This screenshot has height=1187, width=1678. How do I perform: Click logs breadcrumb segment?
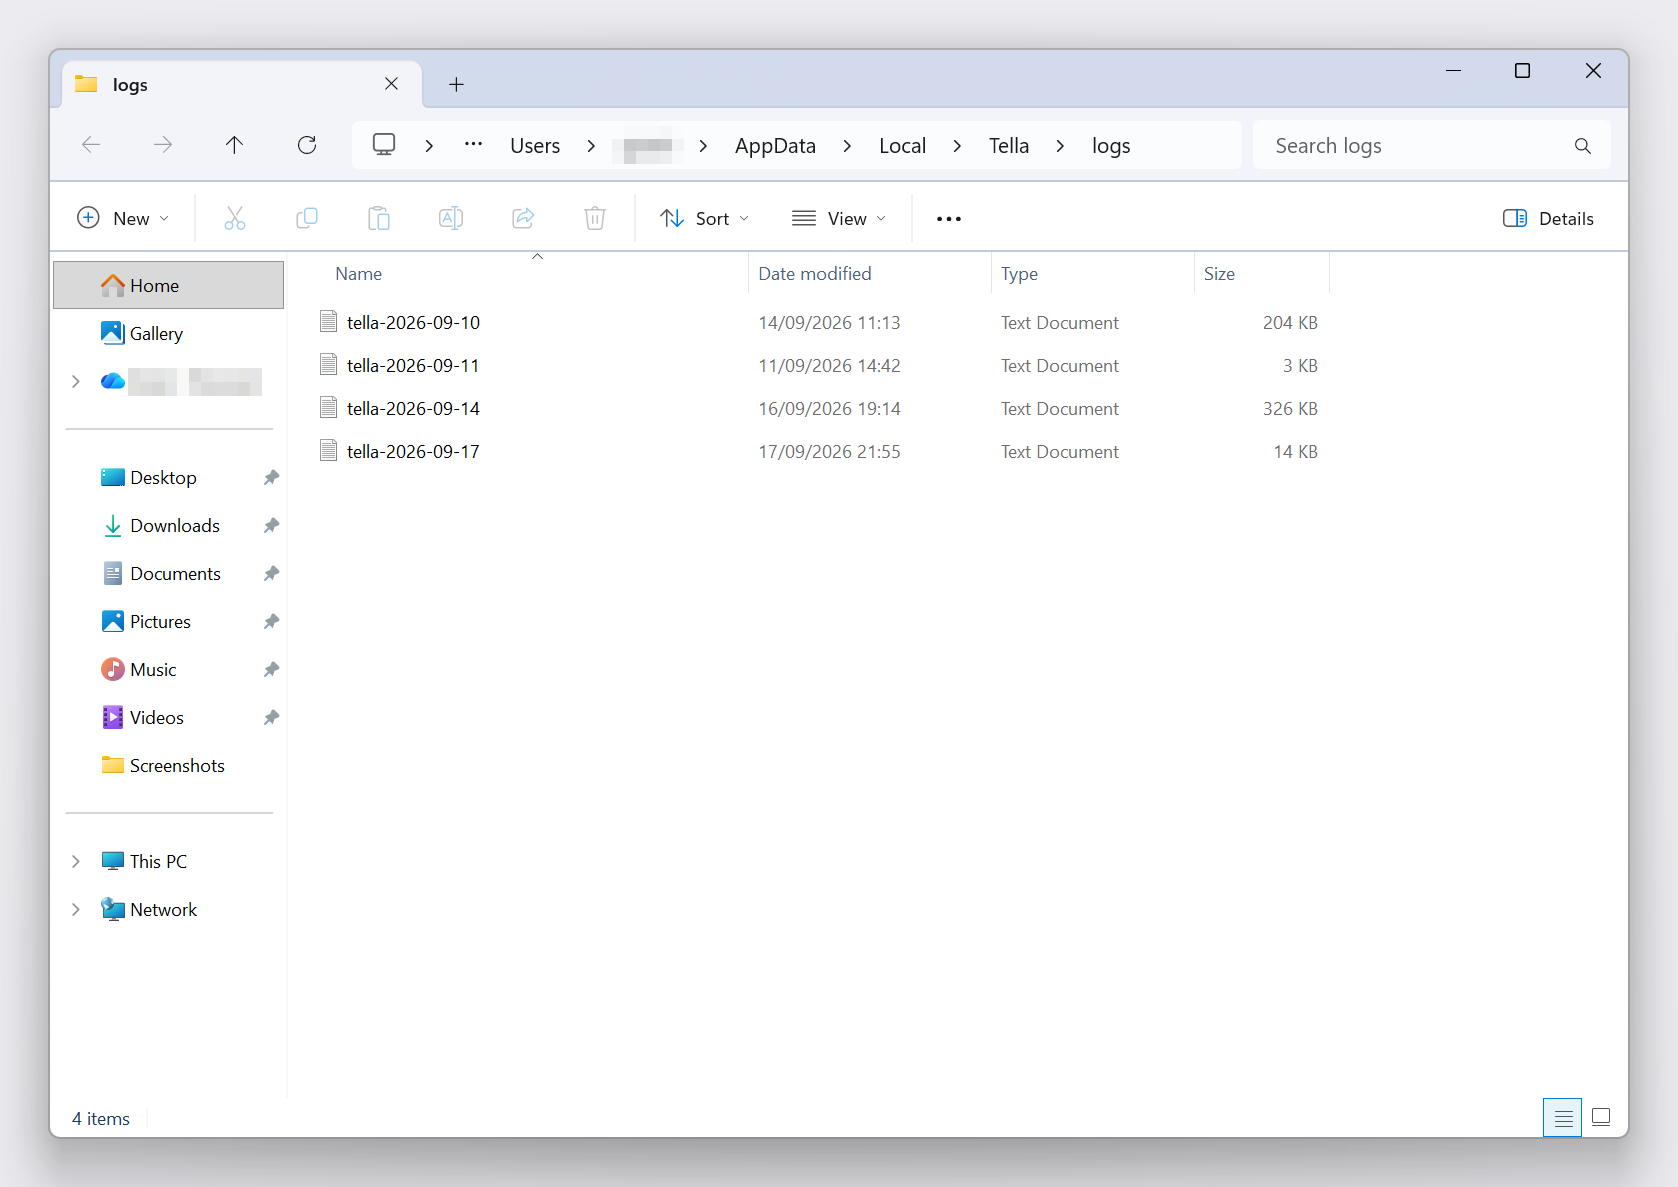point(1111,146)
